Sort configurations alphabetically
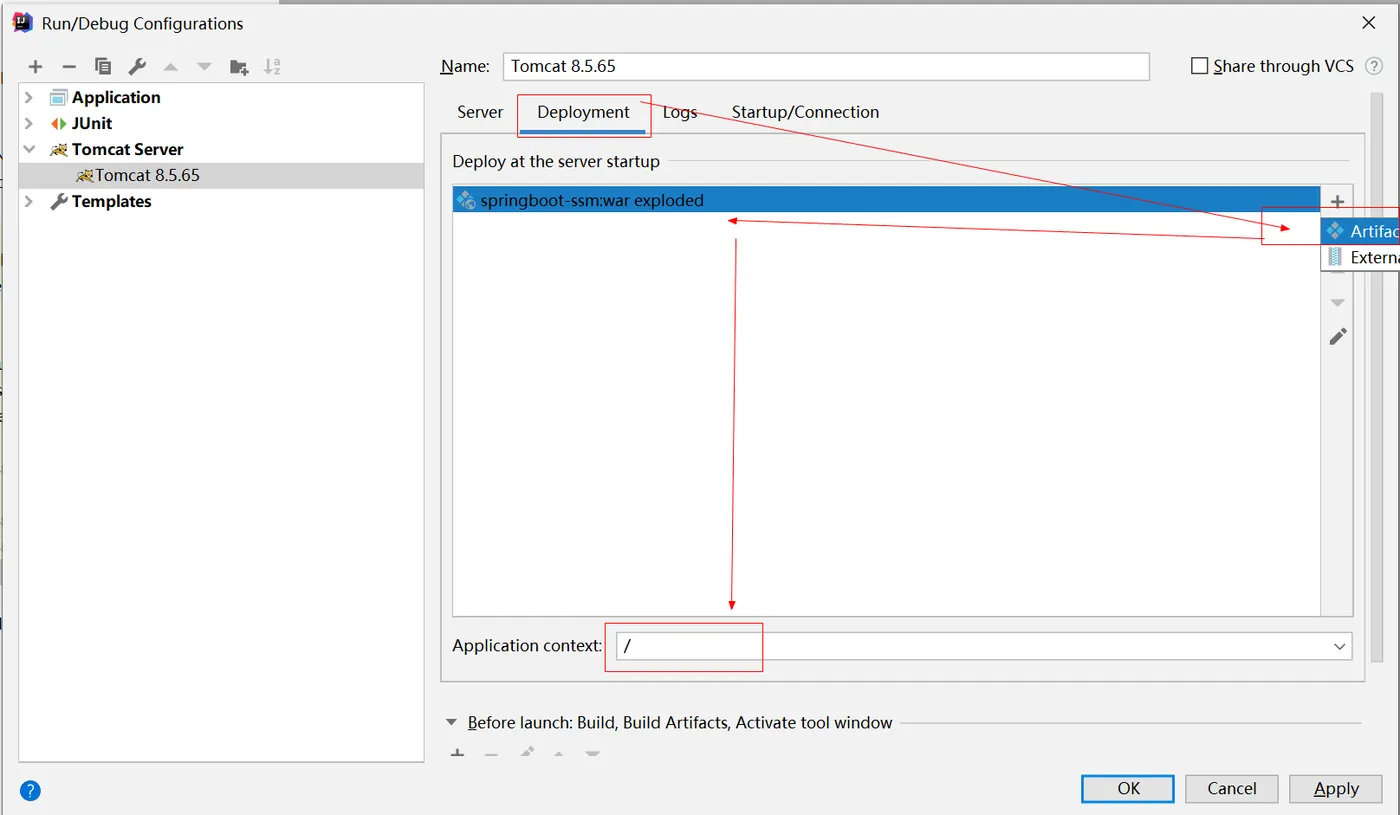 tap(272, 67)
